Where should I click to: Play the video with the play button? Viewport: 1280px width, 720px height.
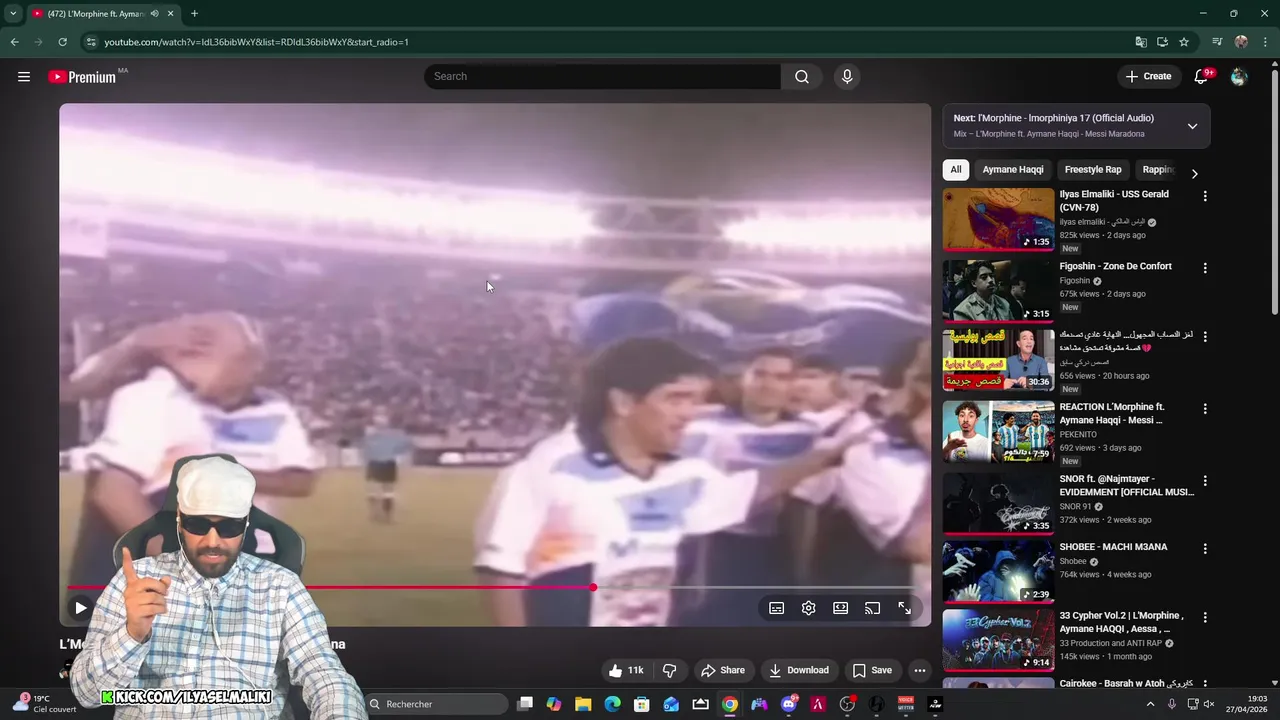point(80,607)
